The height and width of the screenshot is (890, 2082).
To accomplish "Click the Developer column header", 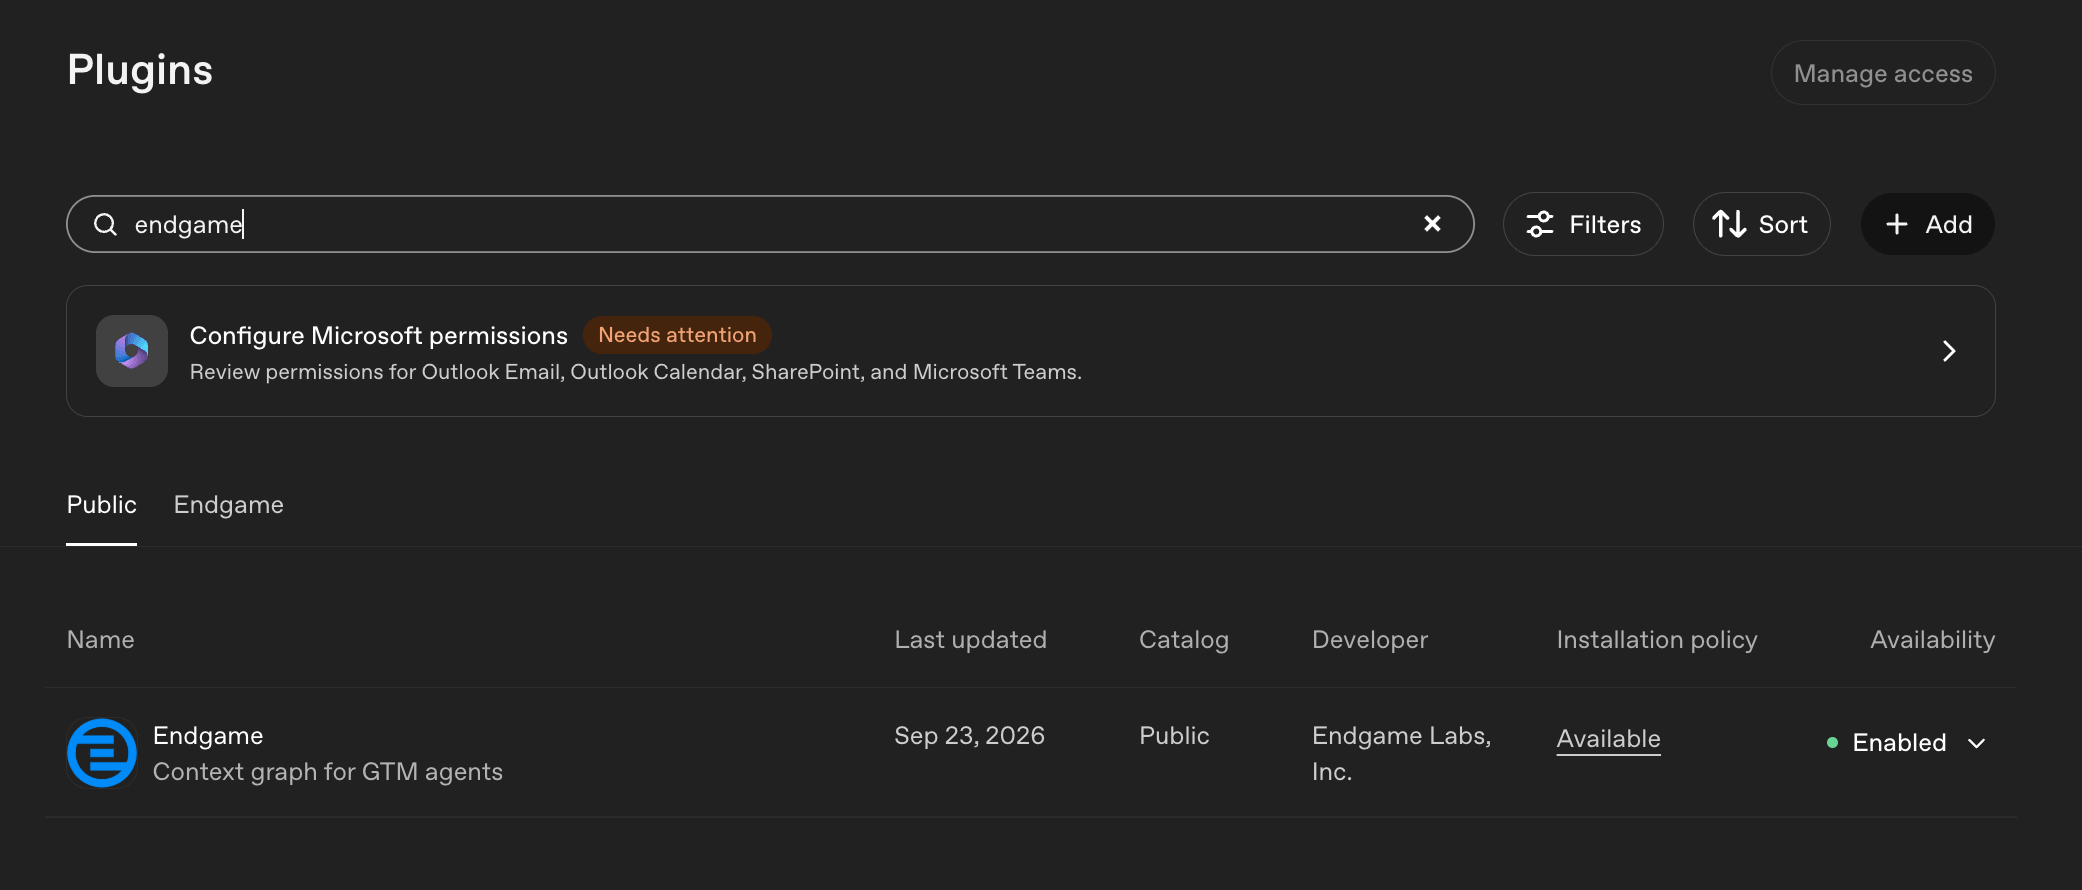I will tap(1370, 640).
